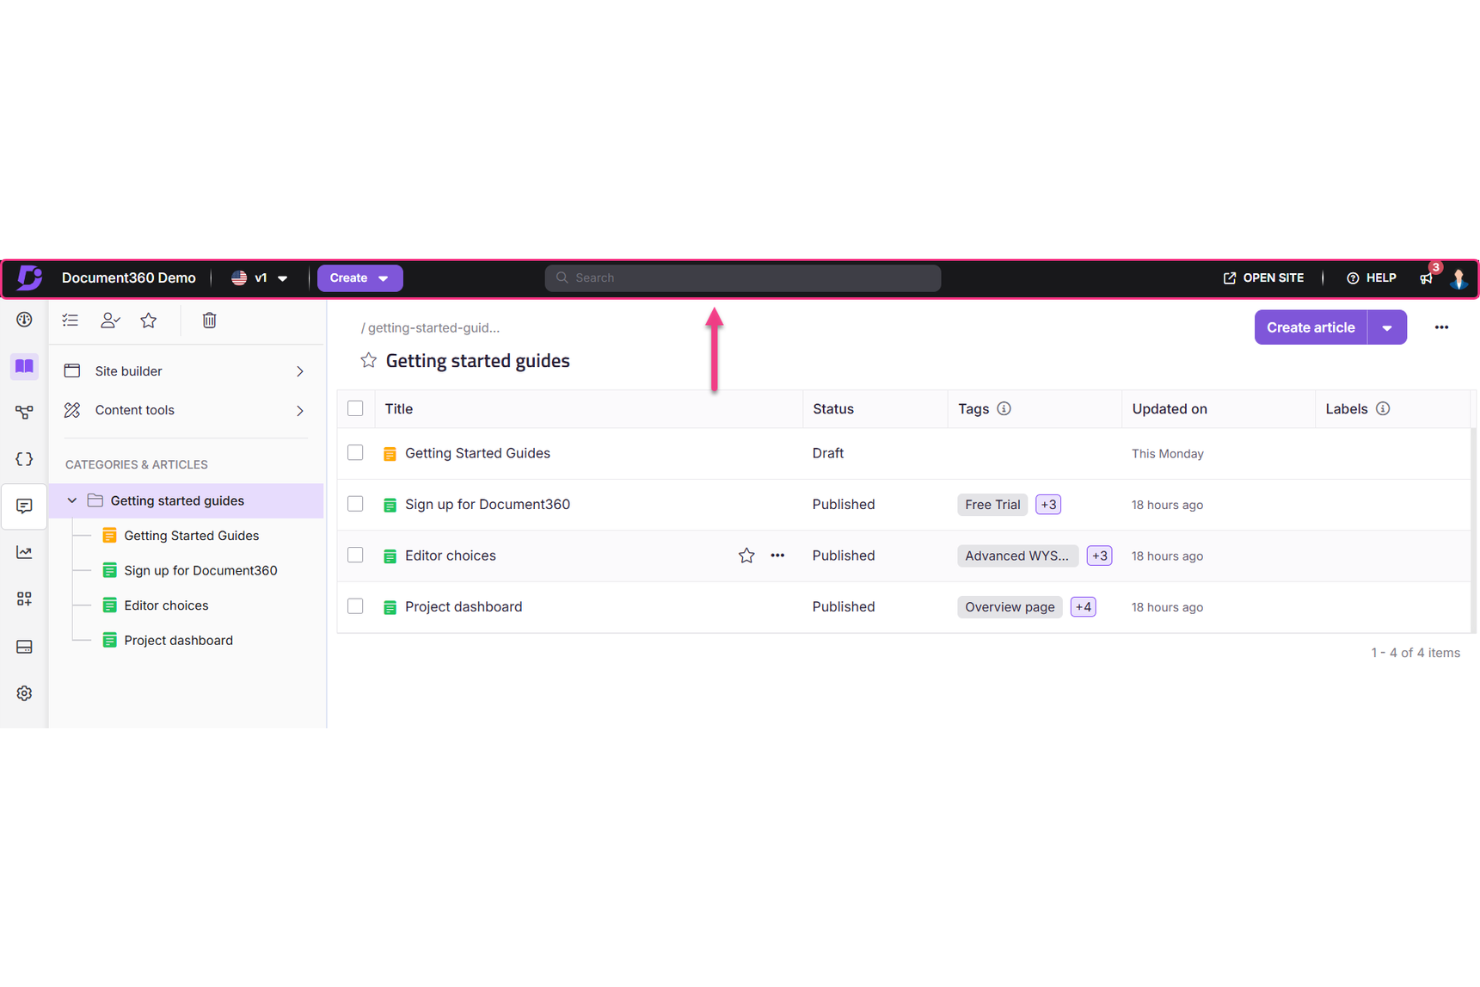Image resolution: width=1480 pixels, height=987 pixels.
Task: Select the Workflow icon in left sidebar
Action: pyautogui.click(x=24, y=411)
